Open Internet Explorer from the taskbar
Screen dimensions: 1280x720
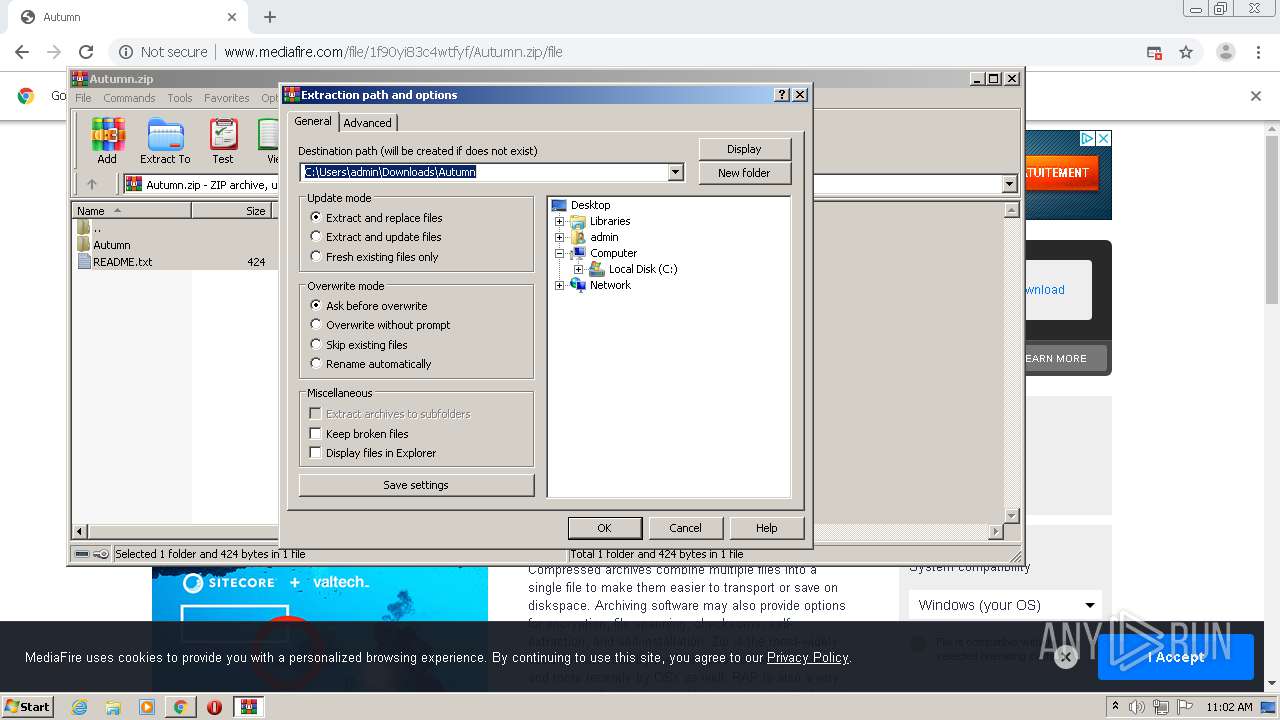pos(79,707)
